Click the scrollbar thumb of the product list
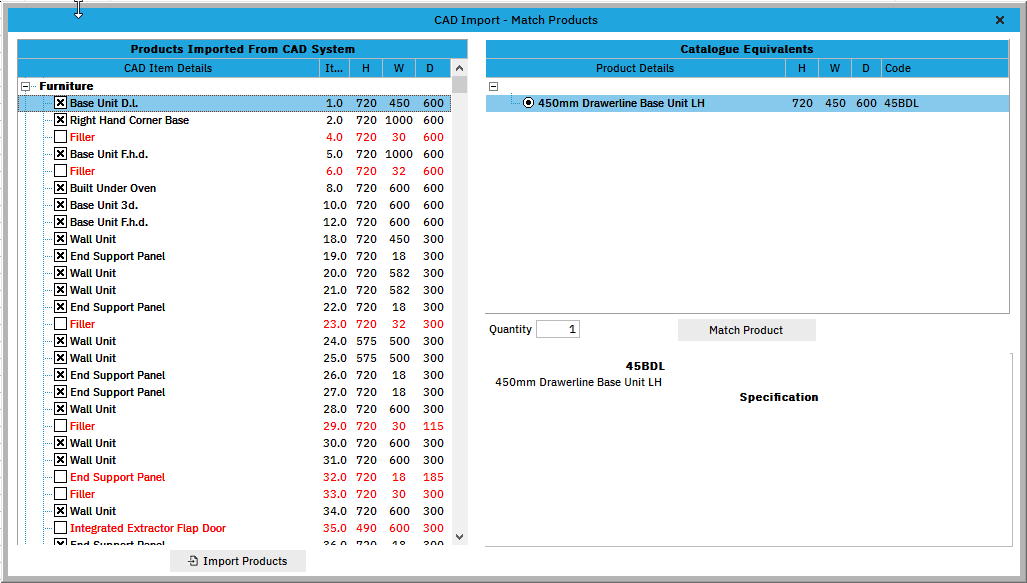The width and height of the screenshot is (1027, 583). (460, 85)
